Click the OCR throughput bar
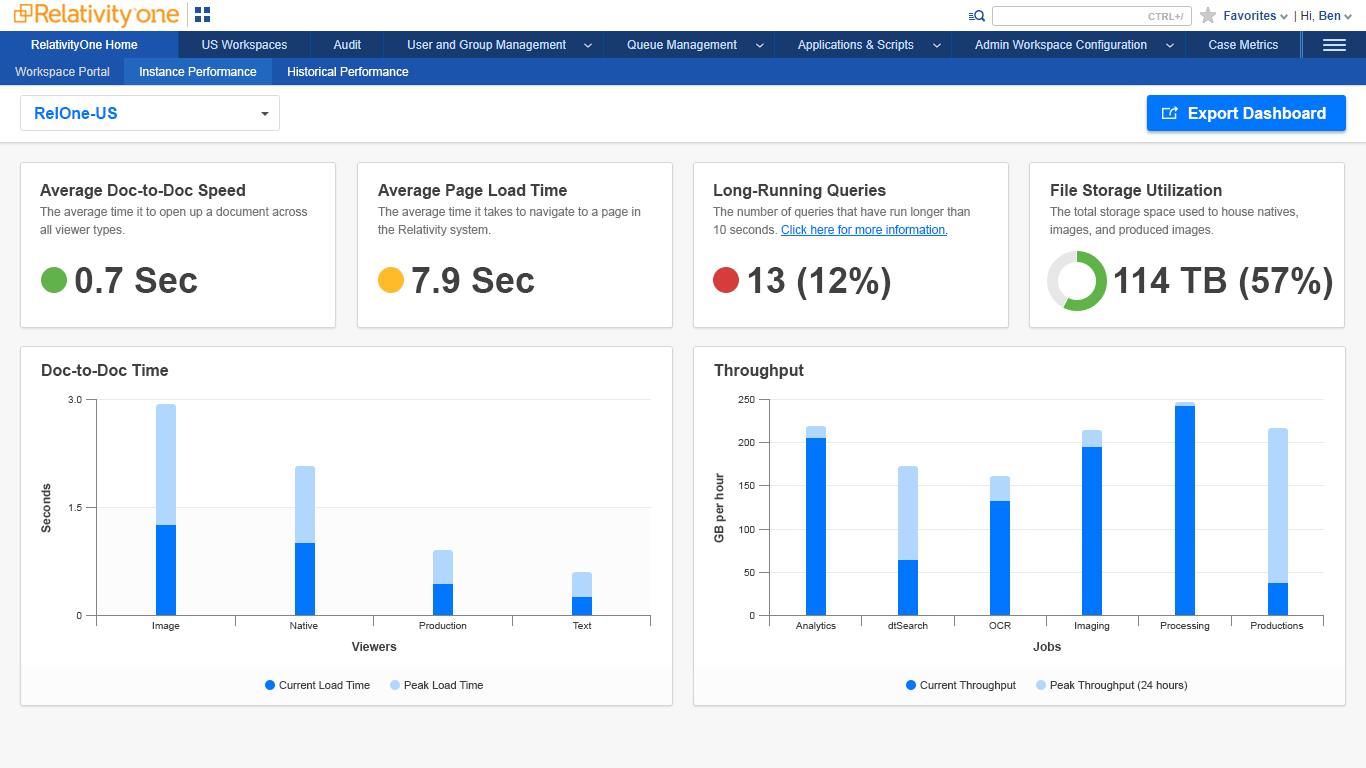 click(1000, 546)
